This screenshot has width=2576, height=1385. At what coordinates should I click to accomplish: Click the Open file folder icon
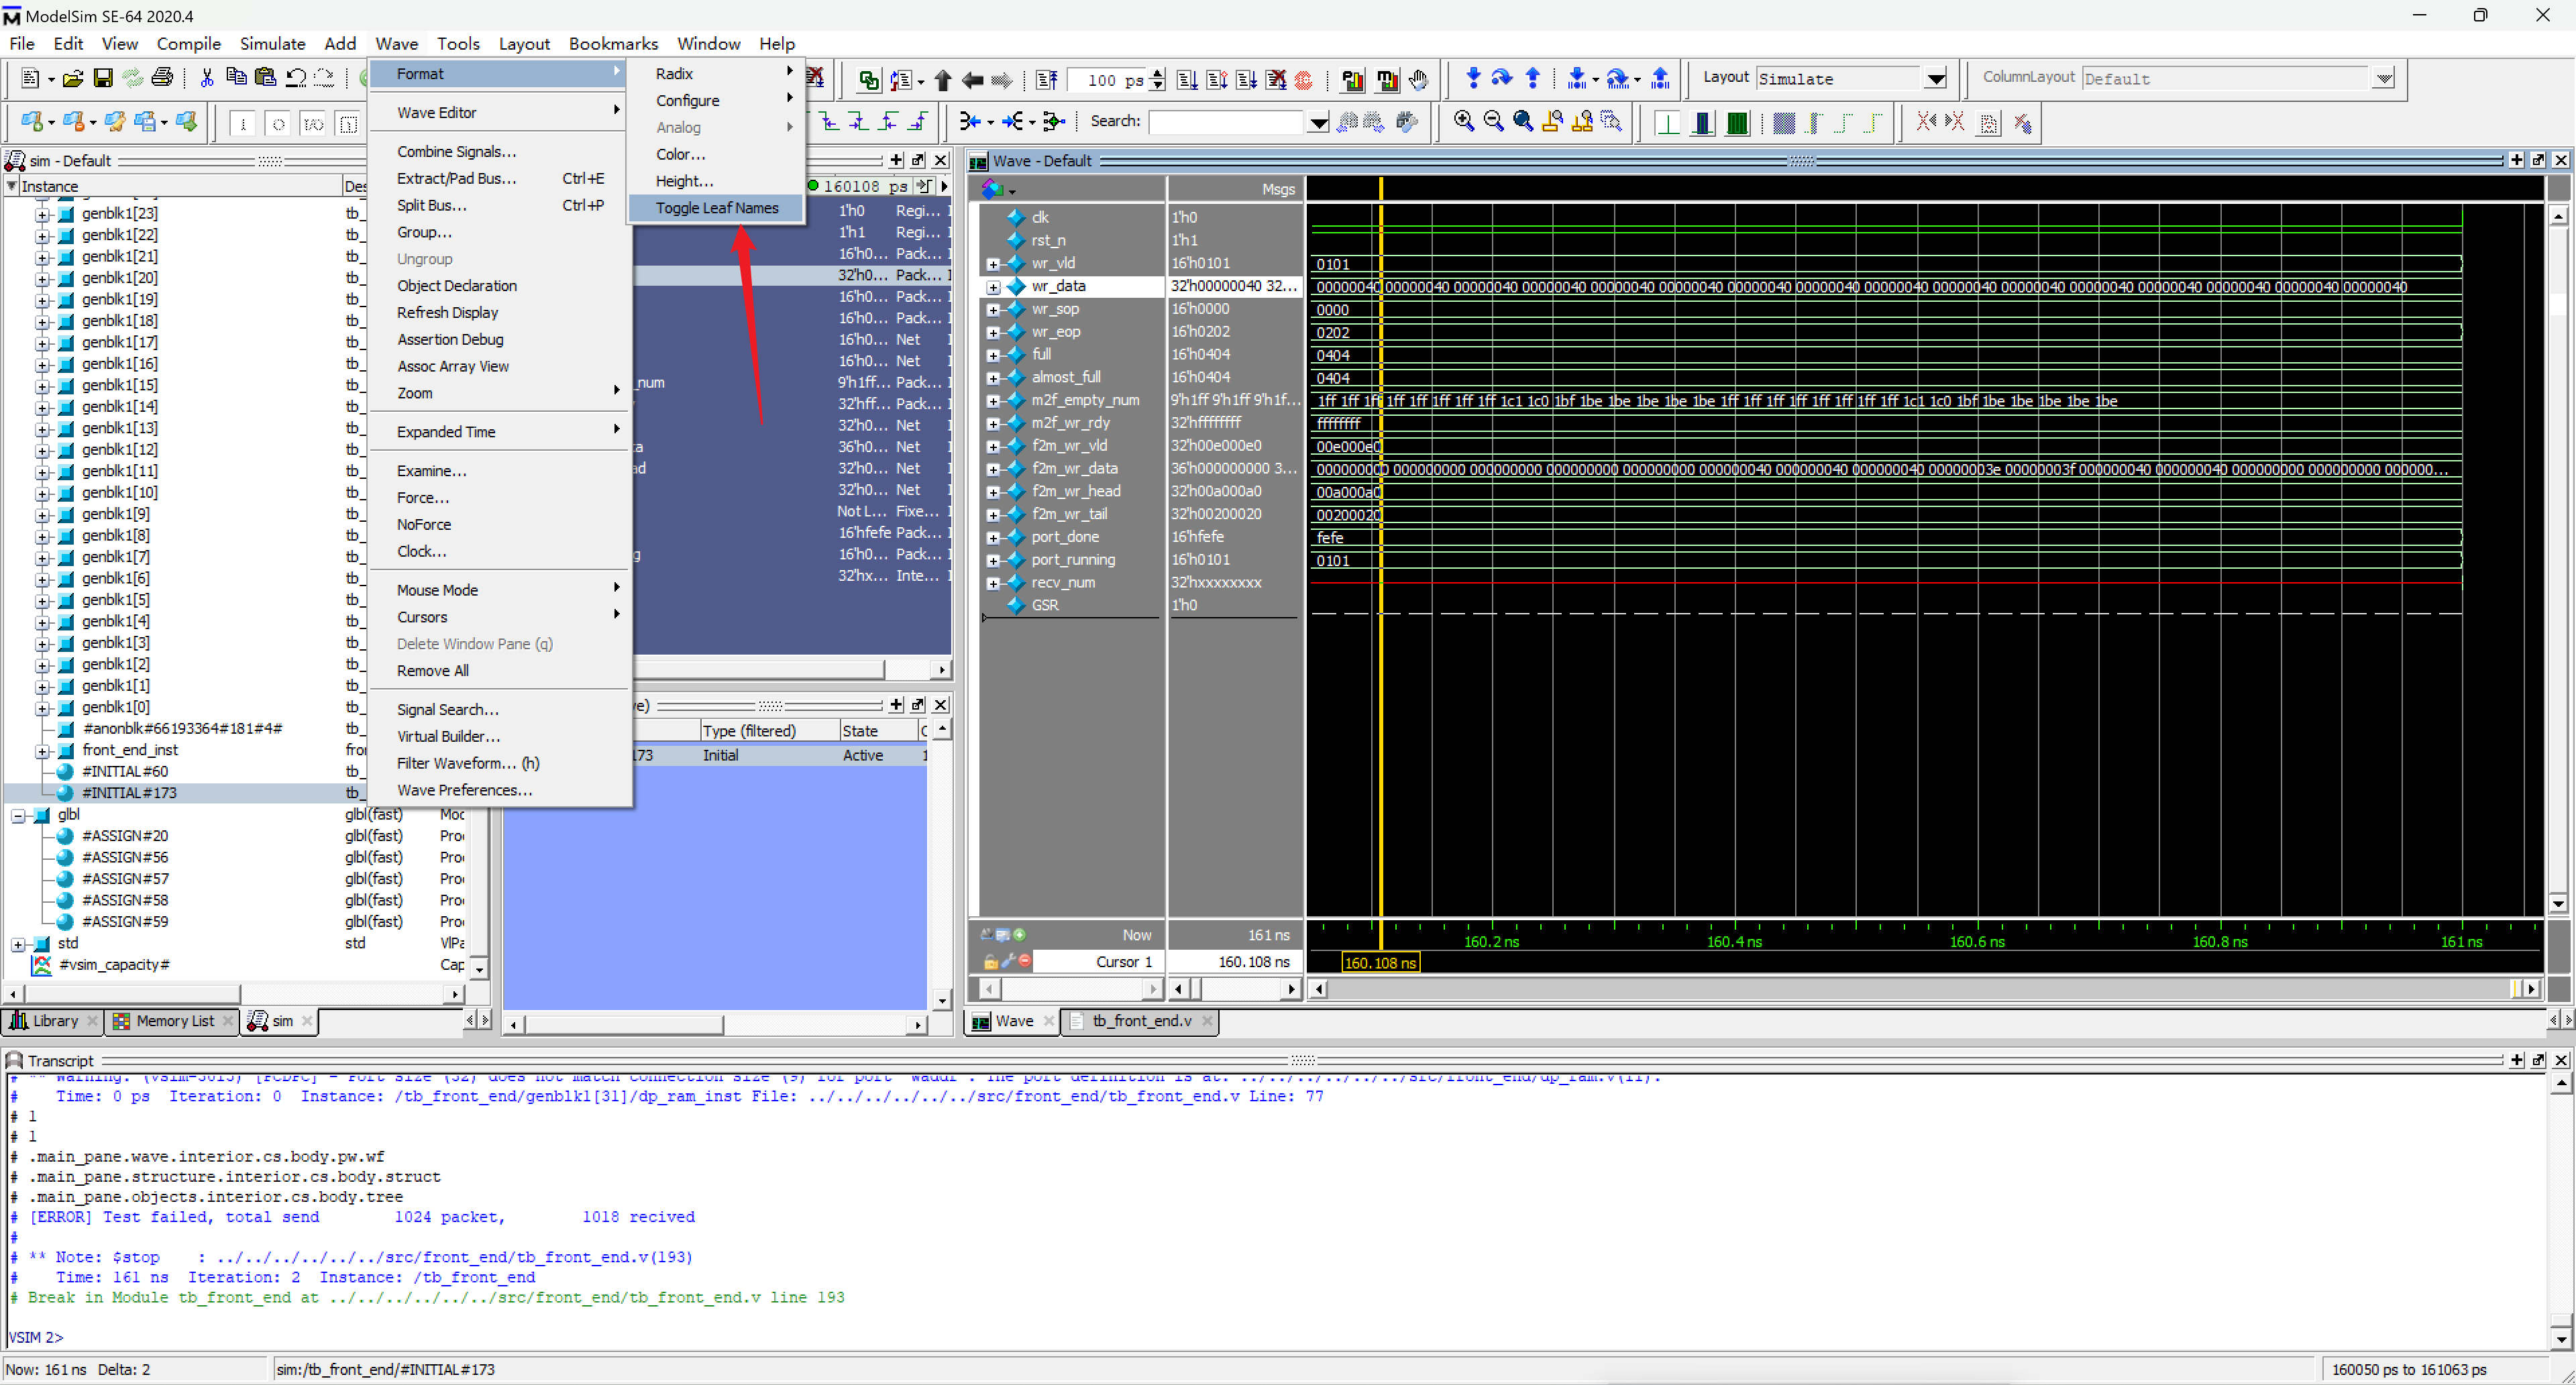pos(72,78)
